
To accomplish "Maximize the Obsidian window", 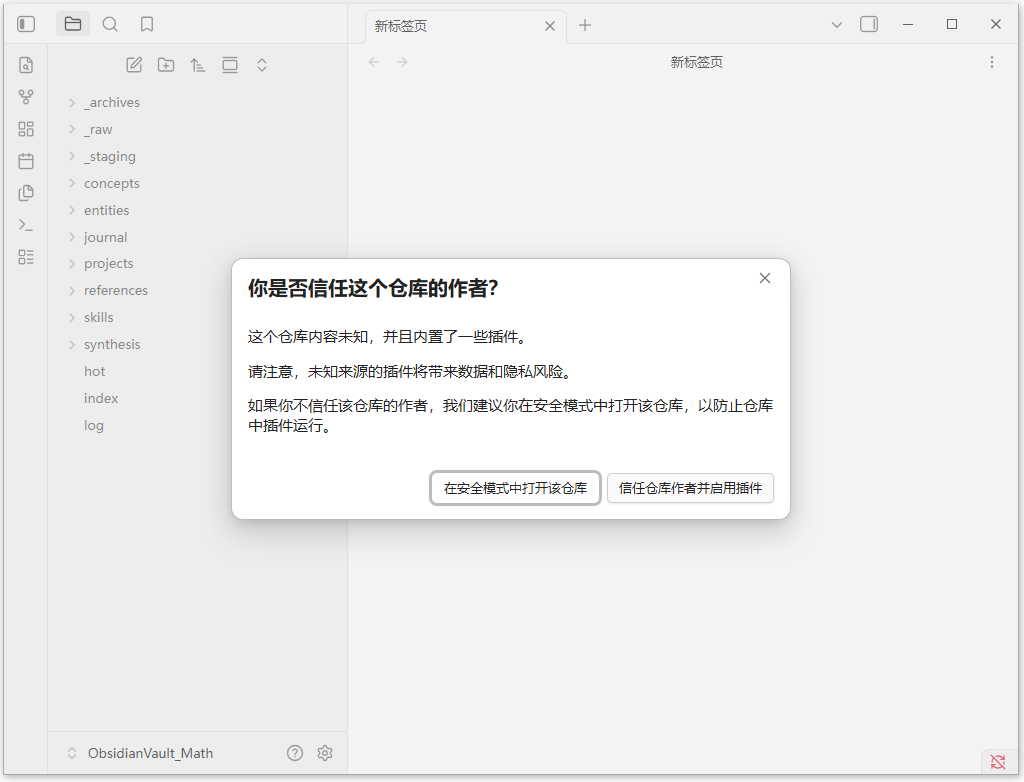I will pyautogui.click(x=952, y=25).
